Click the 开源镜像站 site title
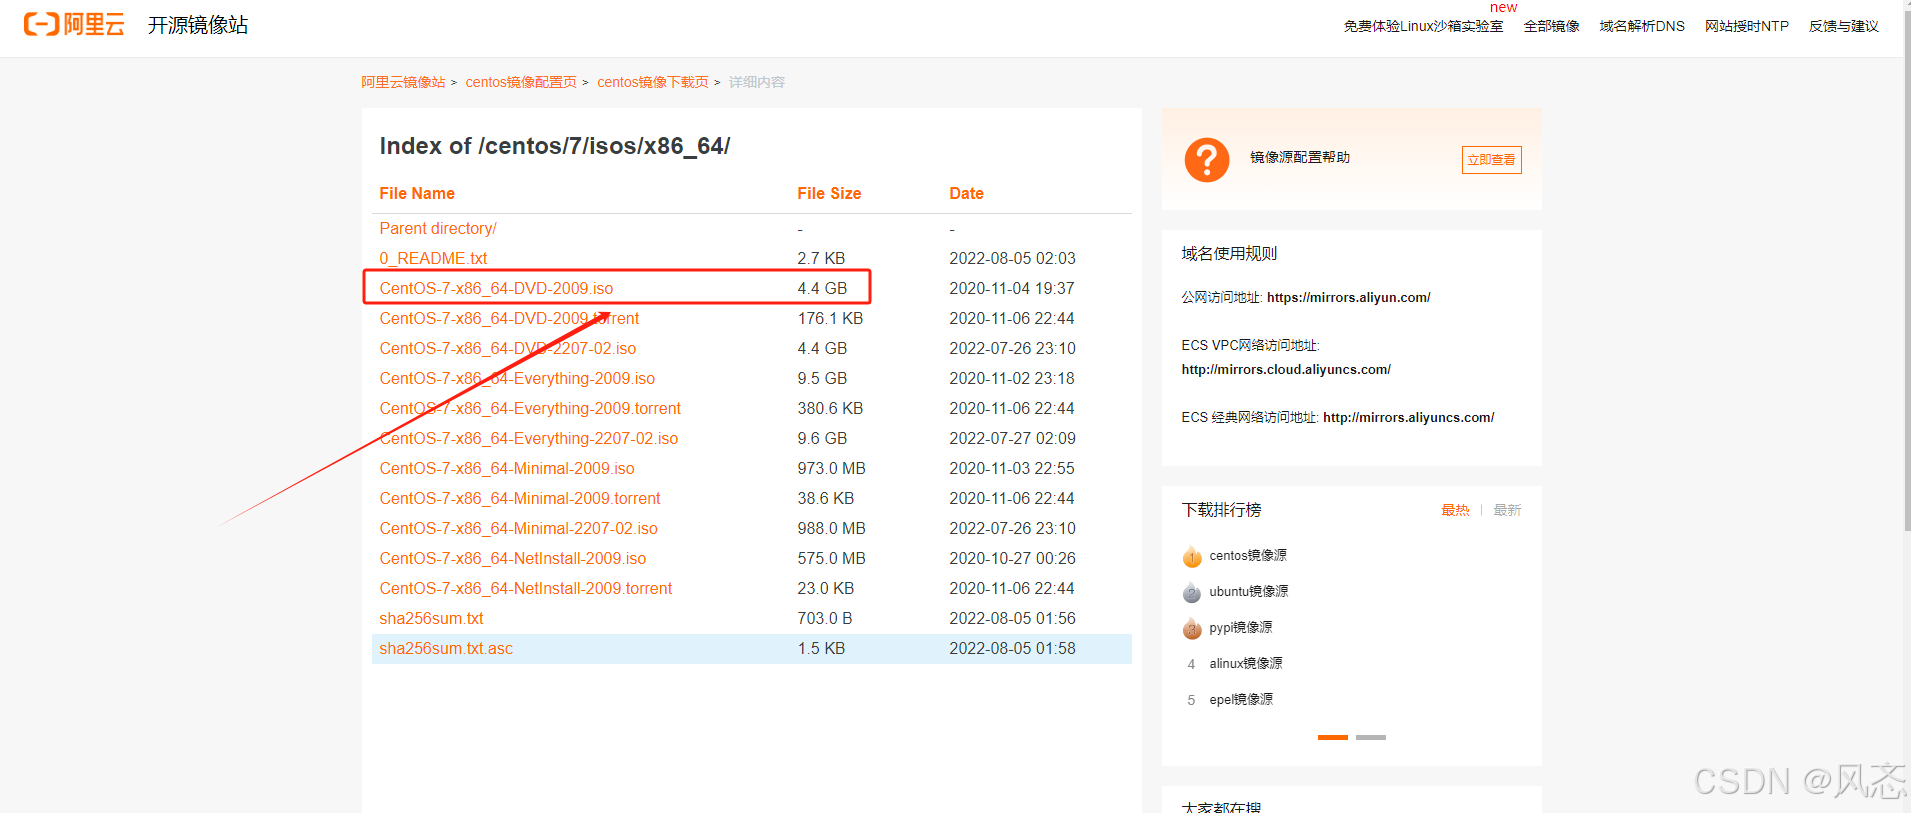 click(198, 25)
